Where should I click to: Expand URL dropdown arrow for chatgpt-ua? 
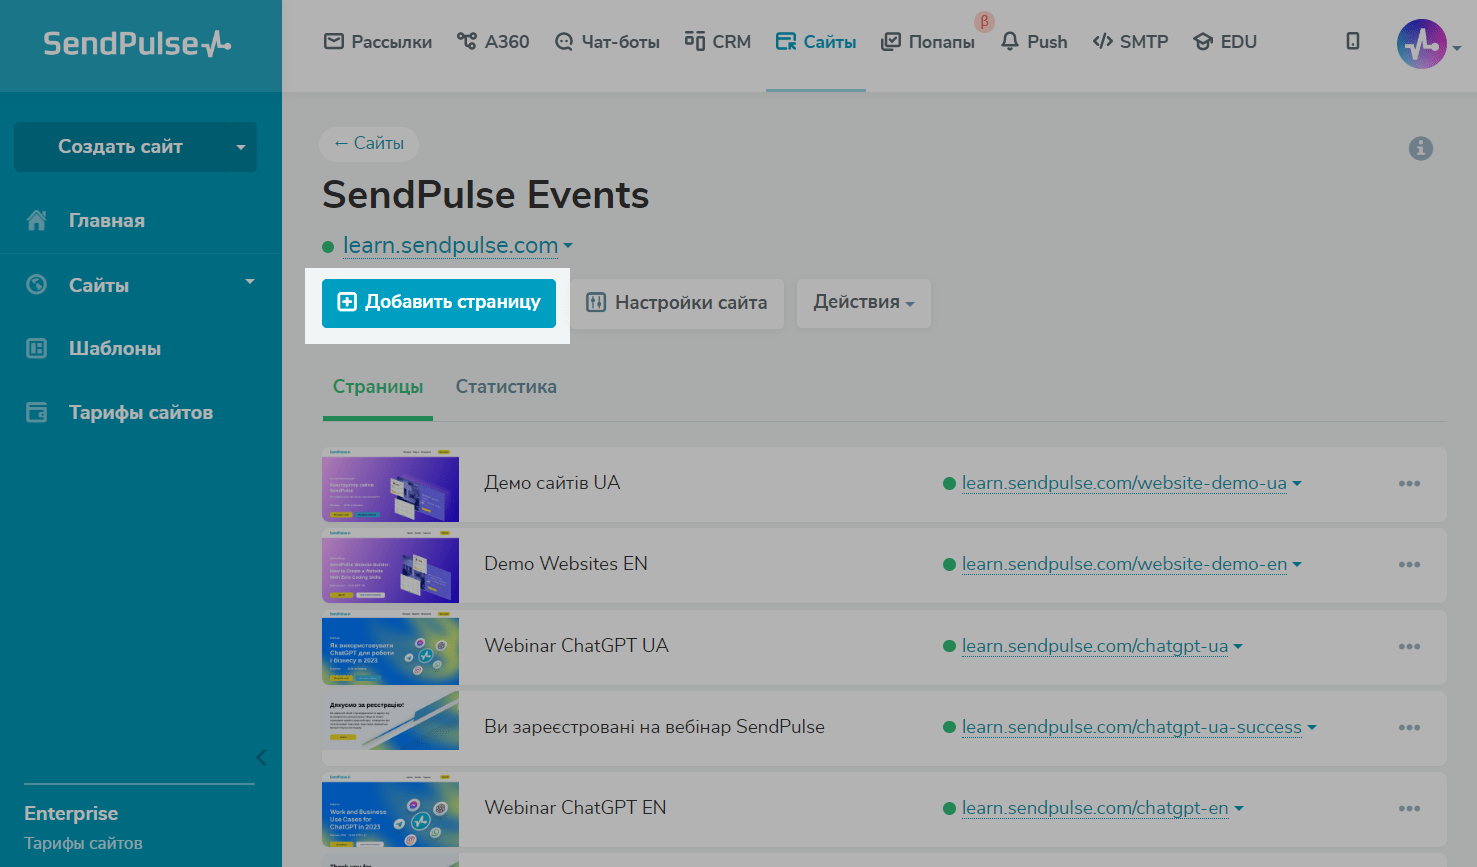click(x=1238, y=647)
